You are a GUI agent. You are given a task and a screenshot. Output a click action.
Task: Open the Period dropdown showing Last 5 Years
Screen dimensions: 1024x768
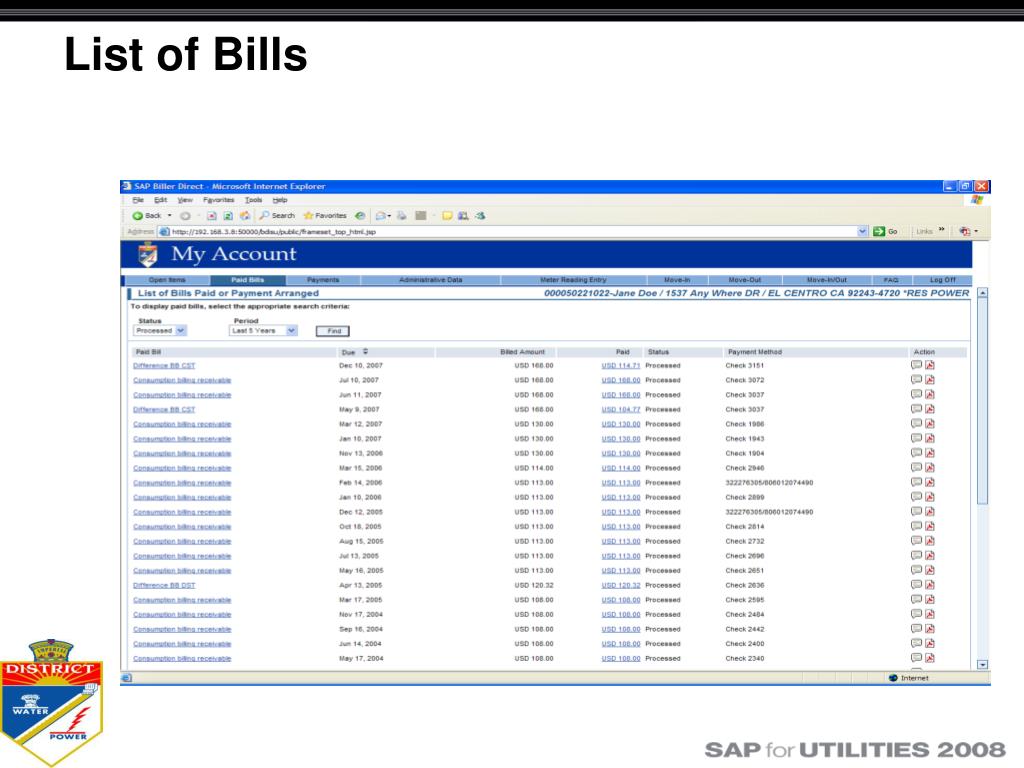[x=264, y=330]
